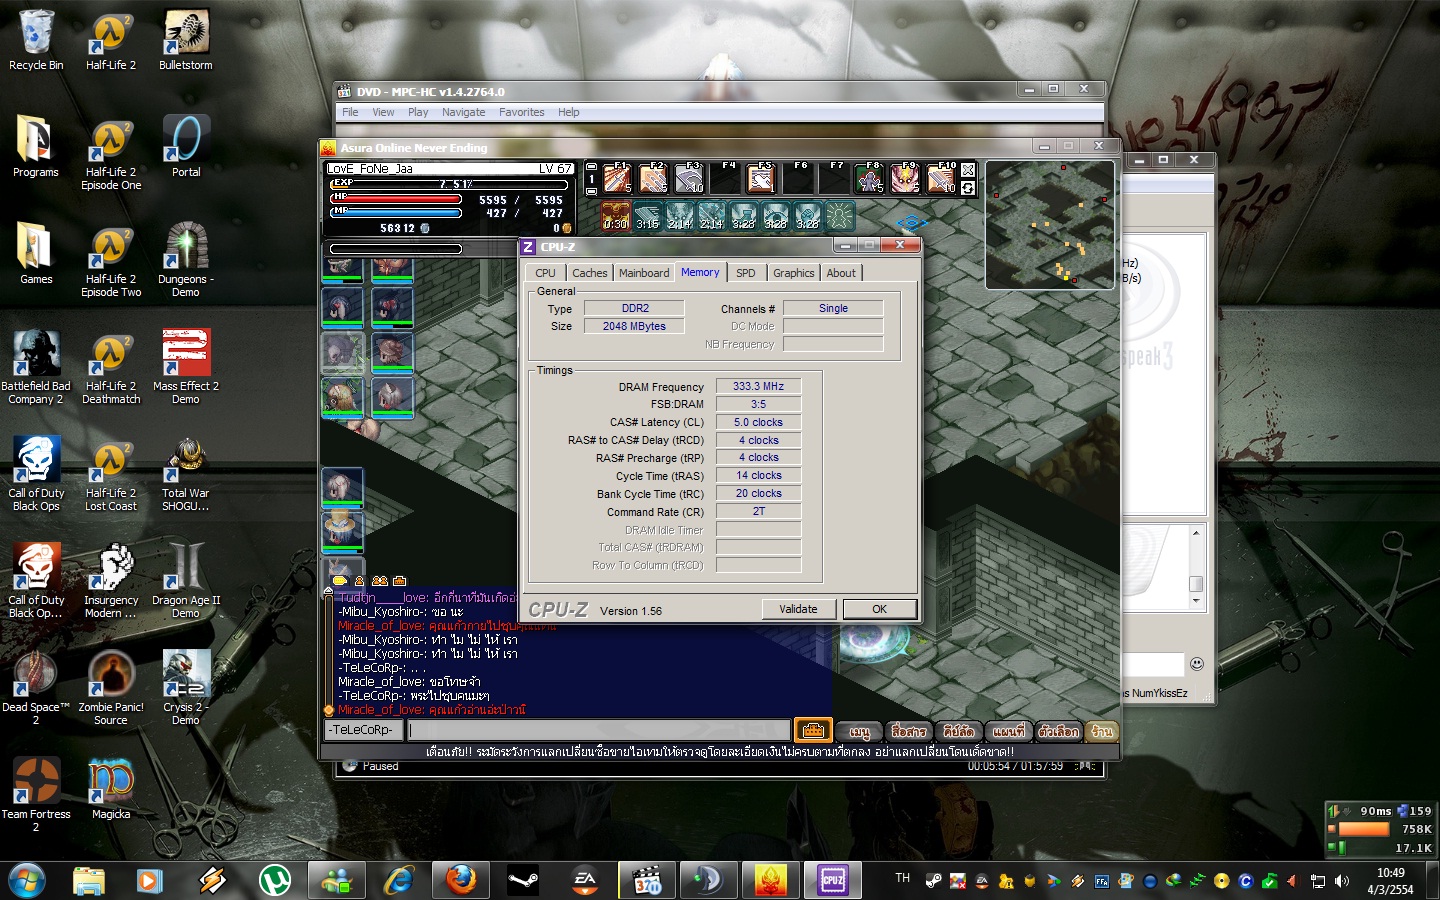Switch to the Graphics tab

click(794, 273)
